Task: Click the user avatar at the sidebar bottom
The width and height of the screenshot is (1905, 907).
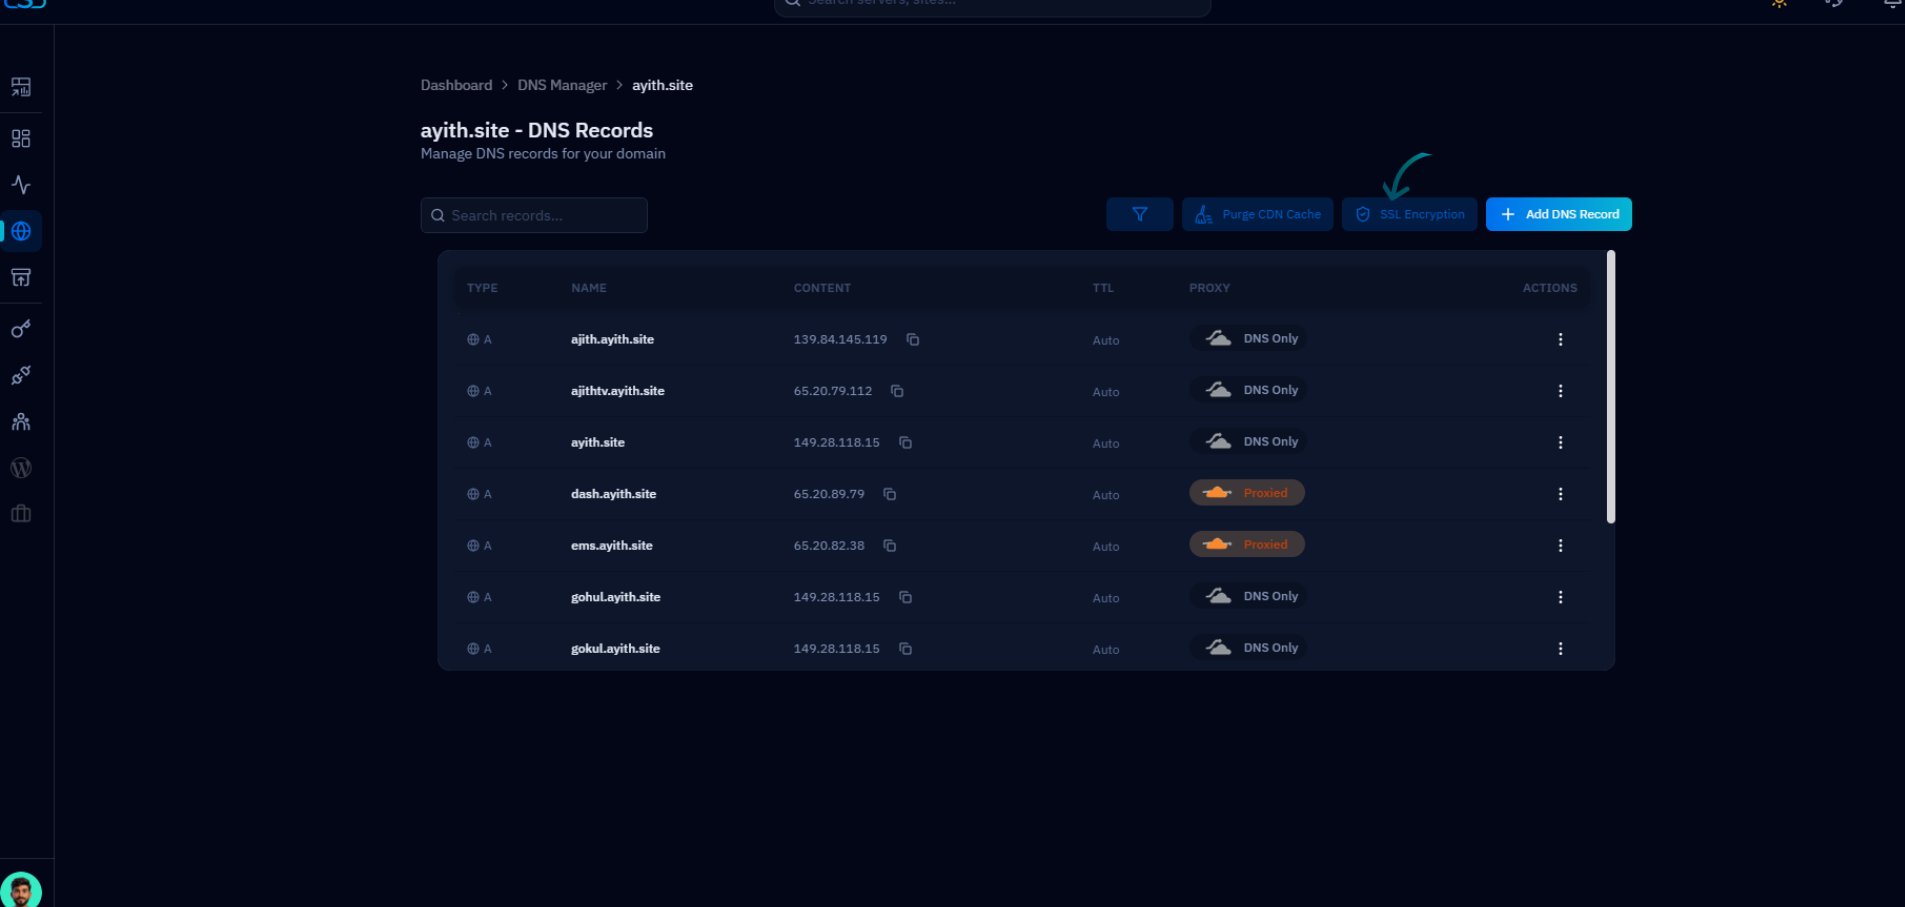Action: 21,889
